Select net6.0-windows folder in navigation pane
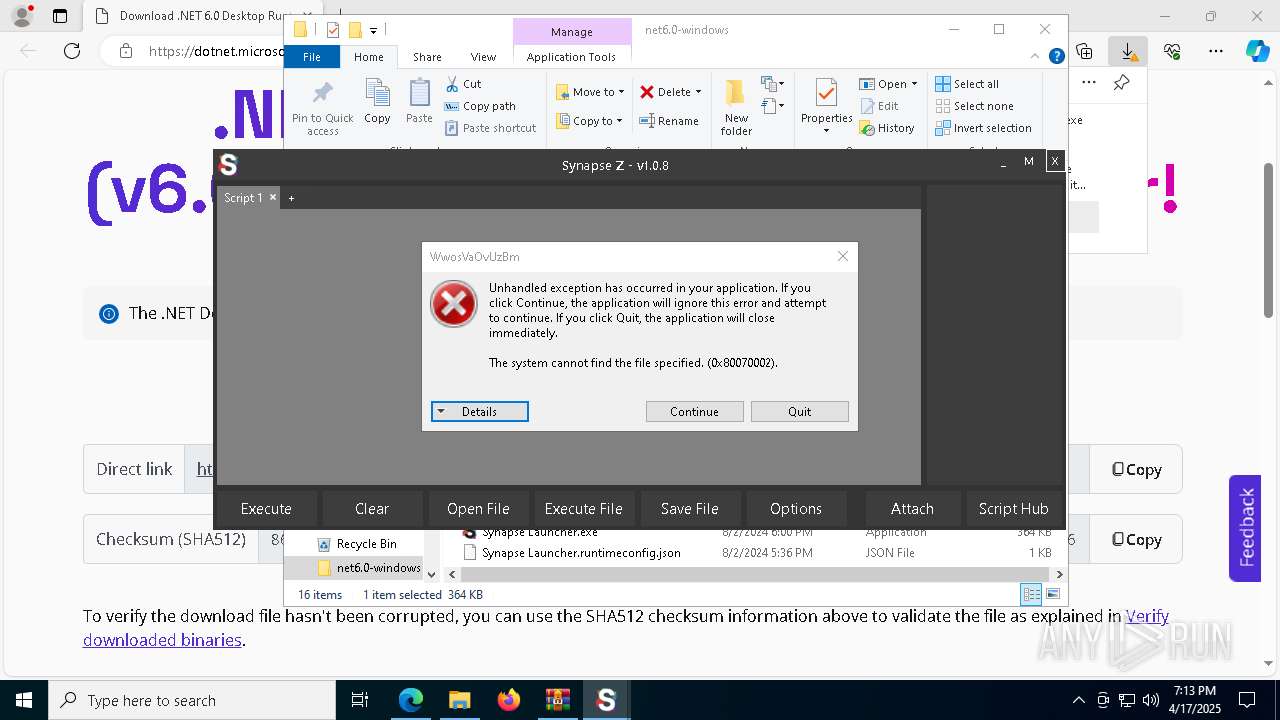The image size is (1280, 720). click(x=369, y=568)
